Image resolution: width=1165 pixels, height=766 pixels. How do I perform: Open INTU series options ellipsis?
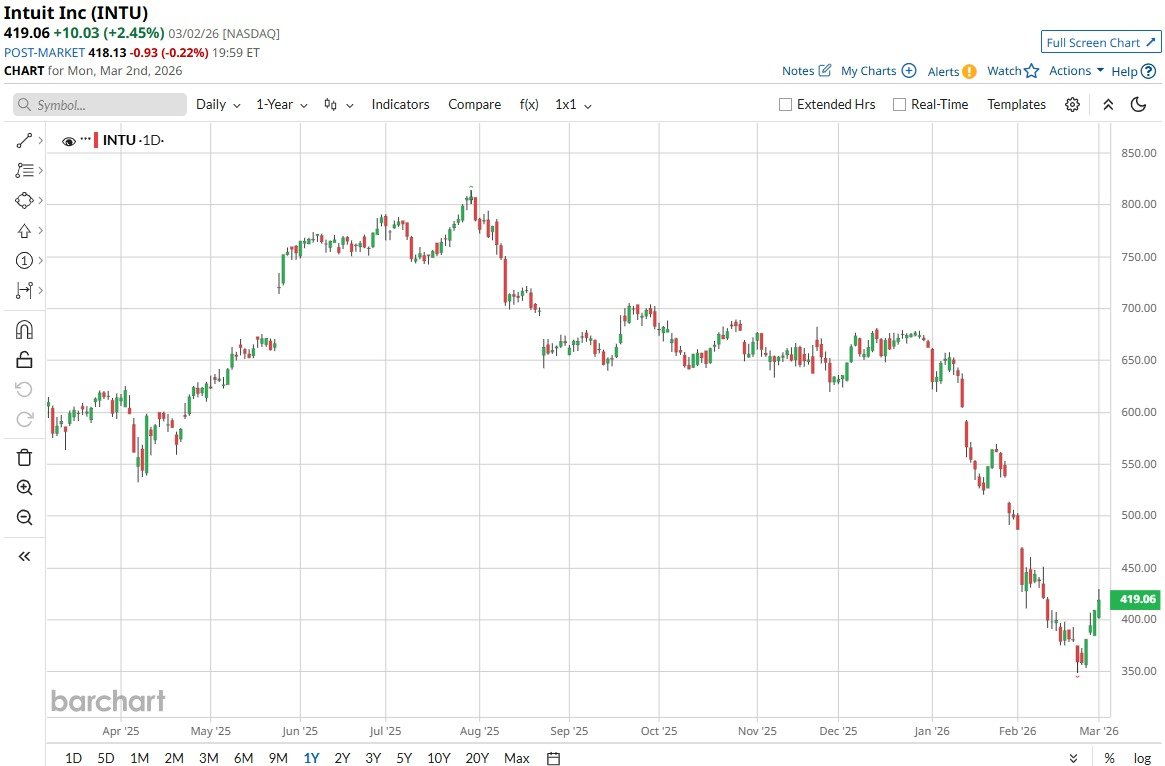coord(85,139)
